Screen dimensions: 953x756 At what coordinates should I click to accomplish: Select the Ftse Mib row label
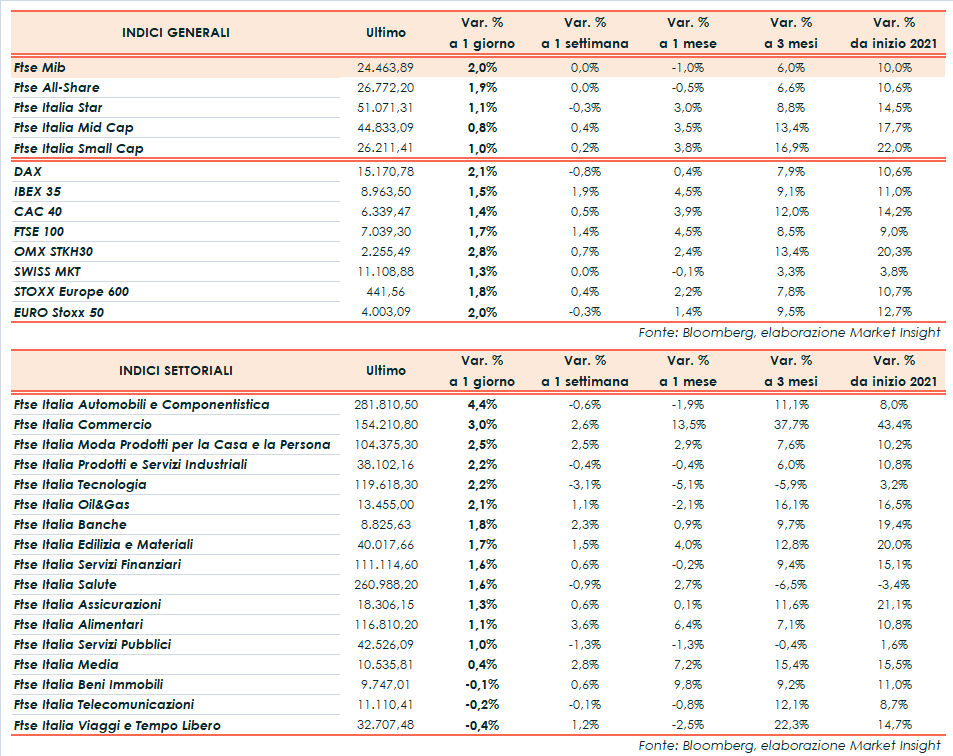(x=41, y=67)
